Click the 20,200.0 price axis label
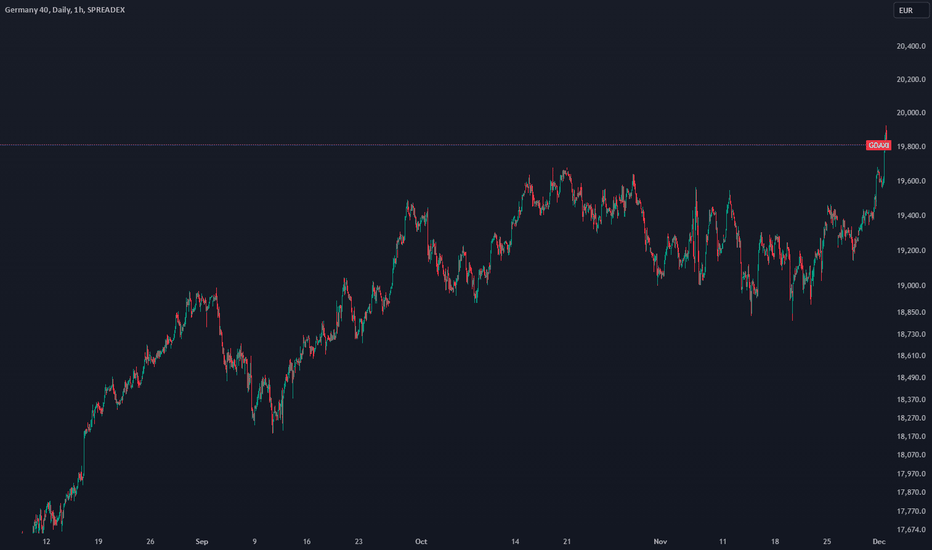Viewport: 932px width, 550px height. (x=911, y=79)
